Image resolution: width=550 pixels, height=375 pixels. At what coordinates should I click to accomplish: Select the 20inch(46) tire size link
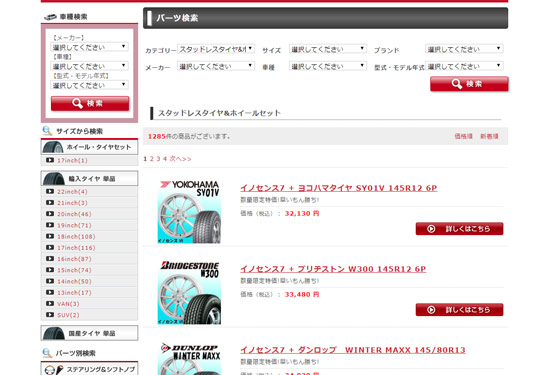(74, 214)
